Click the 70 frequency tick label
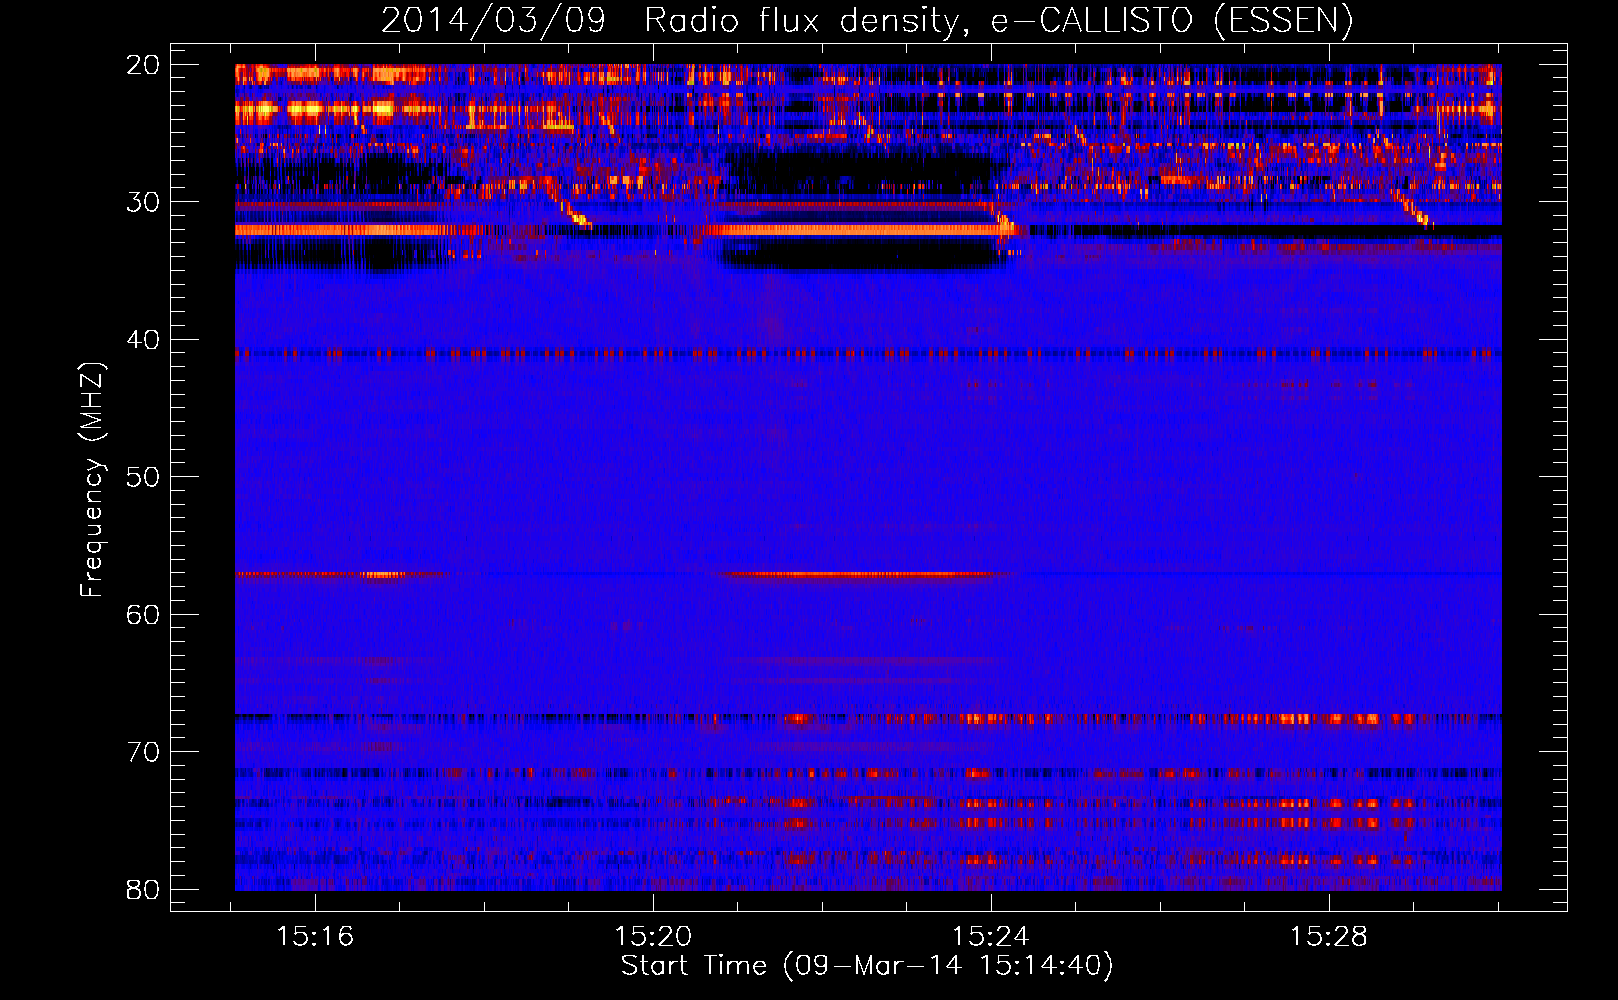The height and width of the screenshot is (1000, 1618). 143,752
